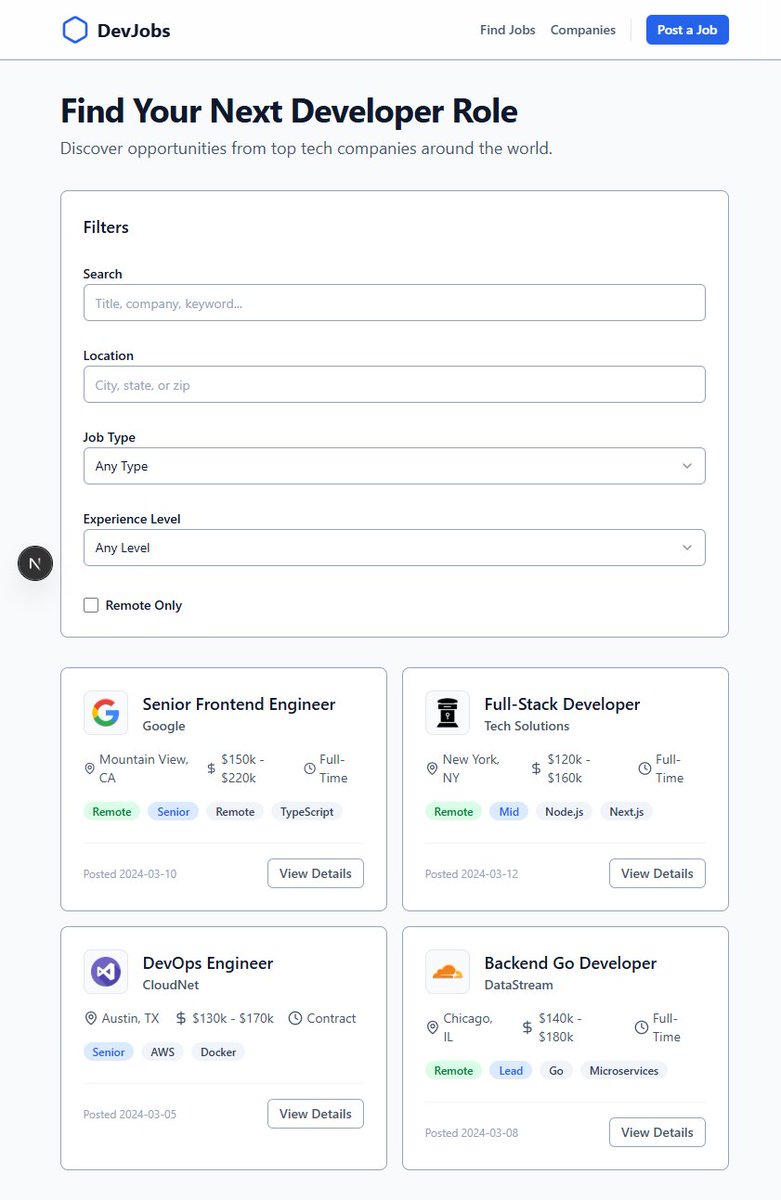This screenshot has height=1200, width=781.
Task: Click the TypeScript tag
Action: tap(307, 811)
